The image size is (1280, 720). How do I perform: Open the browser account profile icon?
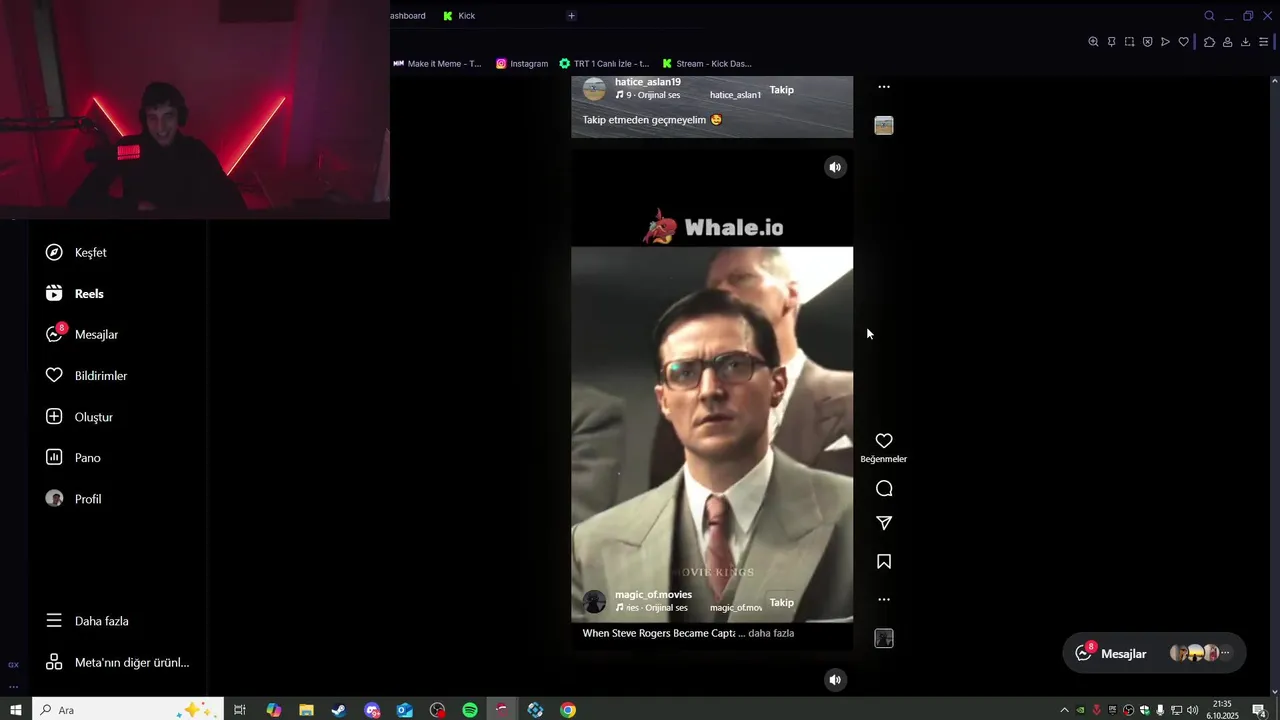click(1227, 42)
